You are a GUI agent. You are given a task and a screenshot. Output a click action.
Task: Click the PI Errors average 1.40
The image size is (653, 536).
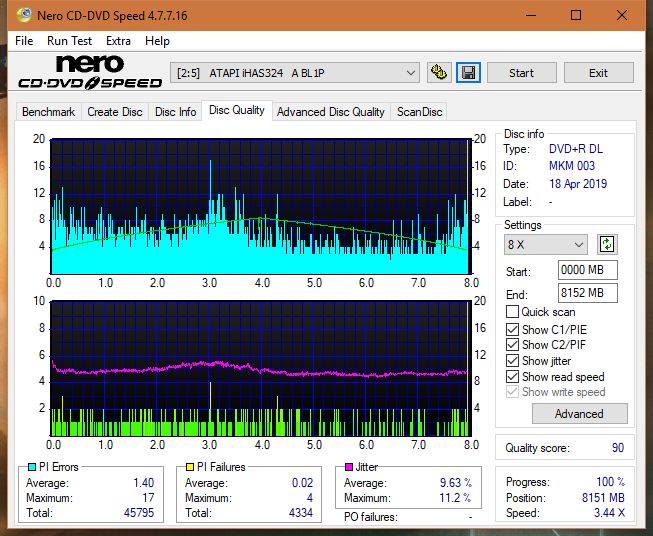(144, 483)
